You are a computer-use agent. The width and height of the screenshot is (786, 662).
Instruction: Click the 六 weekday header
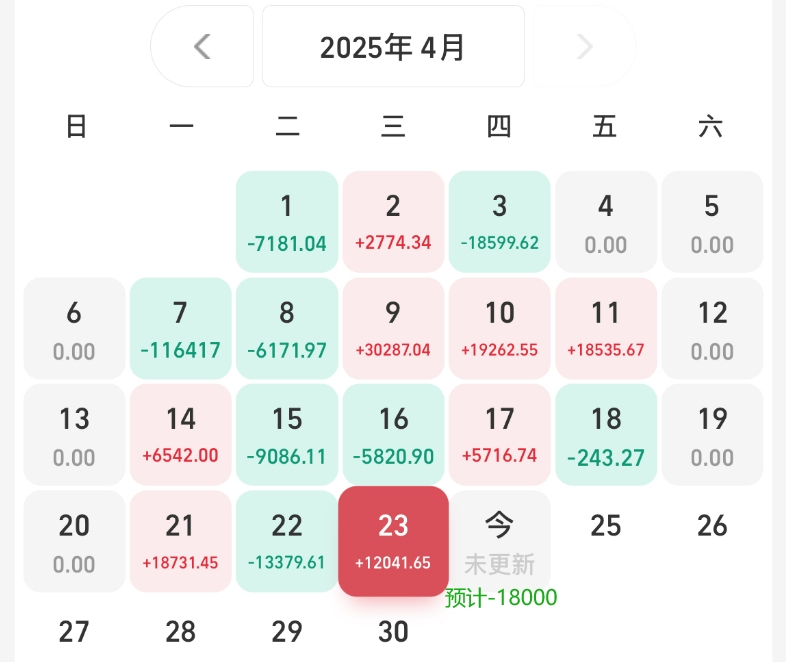pyautogui.click(x=711, y=126)
